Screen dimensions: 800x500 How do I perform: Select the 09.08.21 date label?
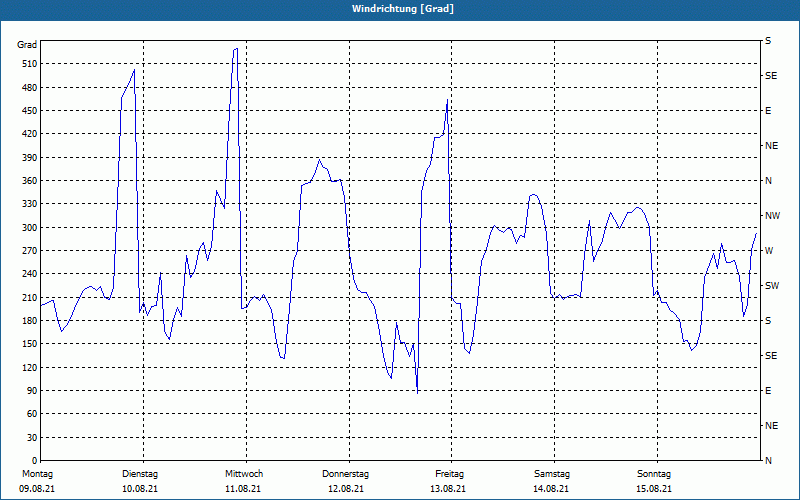(x=37, y=489)
